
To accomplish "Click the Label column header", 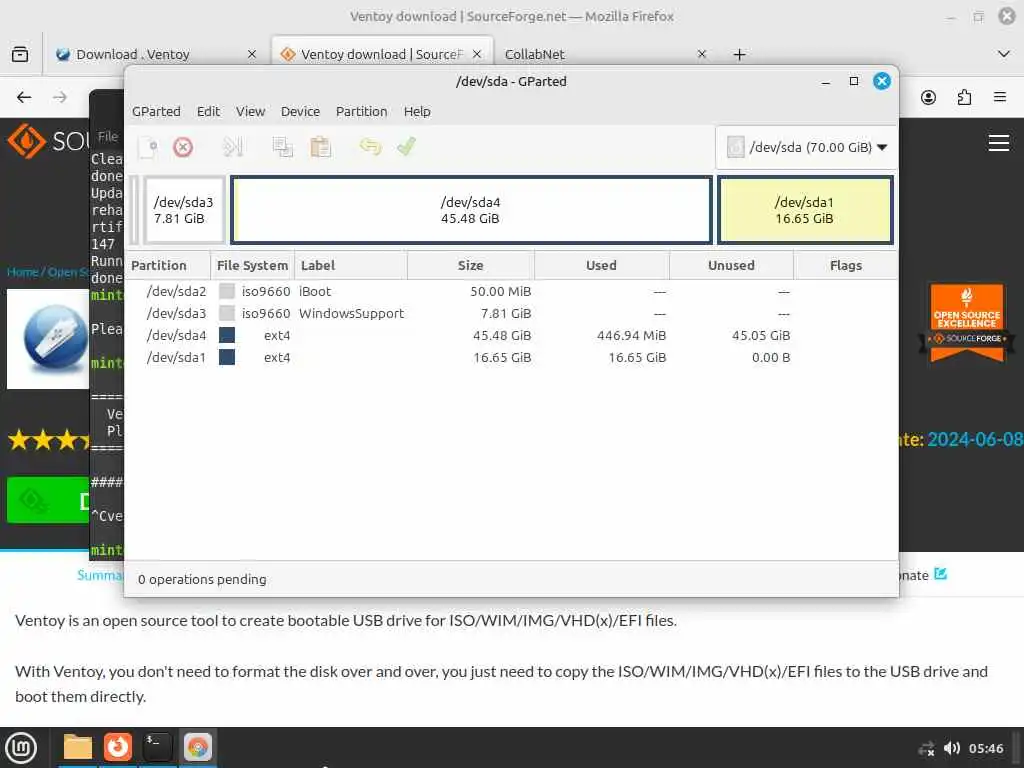I will (x=351, y=266).
